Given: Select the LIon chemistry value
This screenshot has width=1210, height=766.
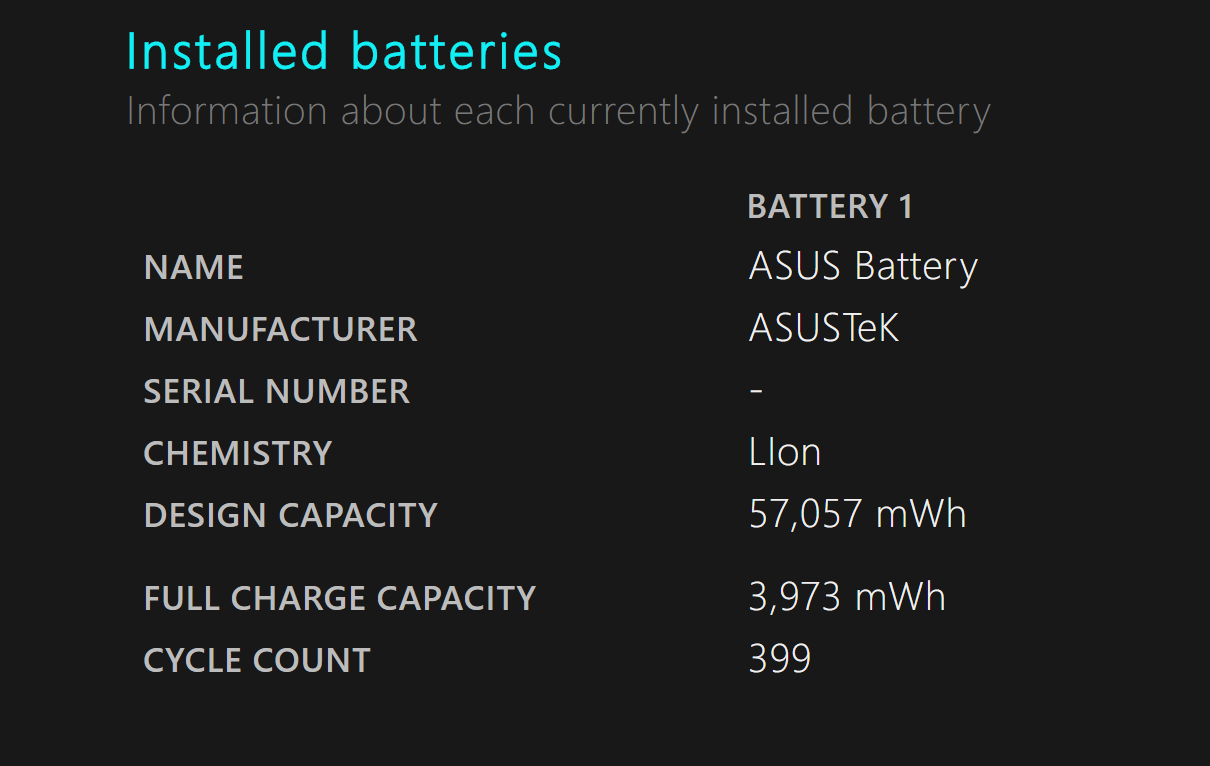Looking at the screenshot, I should 785,453.
